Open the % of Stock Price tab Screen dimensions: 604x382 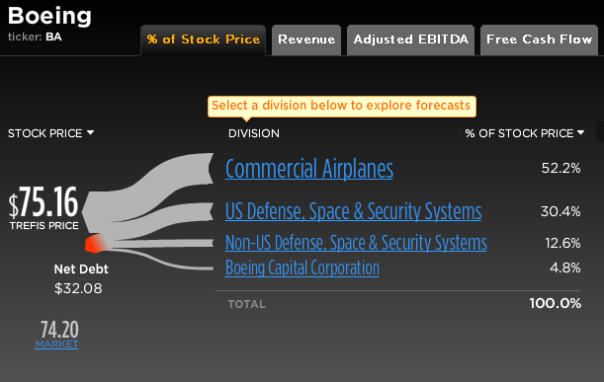click(203, 40)
